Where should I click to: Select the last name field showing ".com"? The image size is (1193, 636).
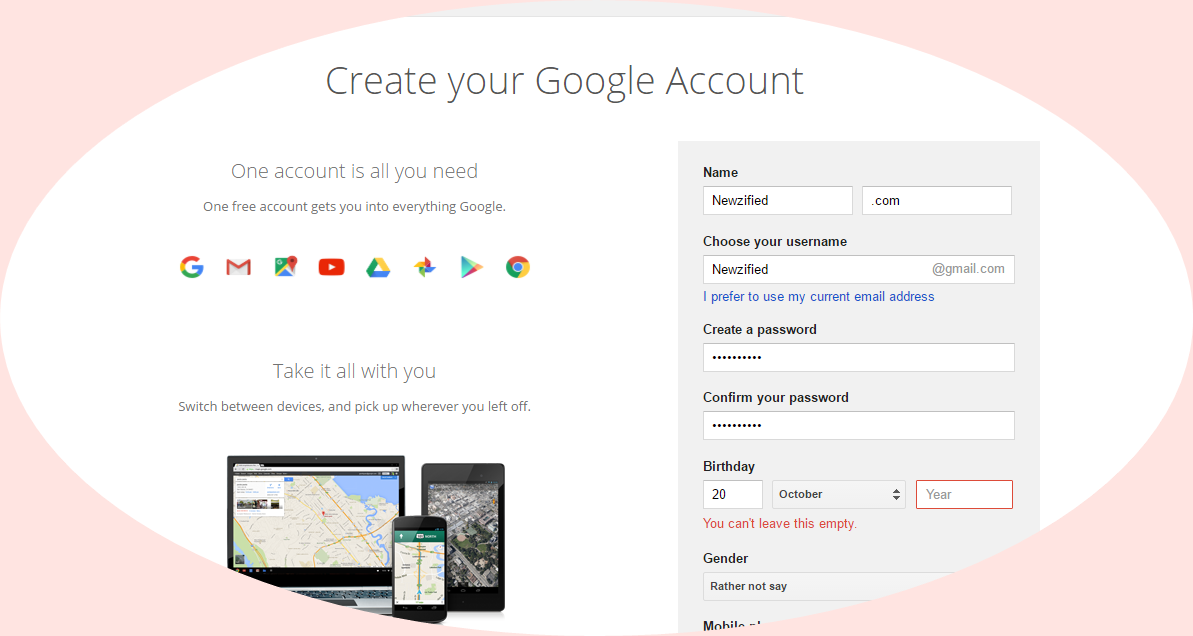click(x=936, y=200)
